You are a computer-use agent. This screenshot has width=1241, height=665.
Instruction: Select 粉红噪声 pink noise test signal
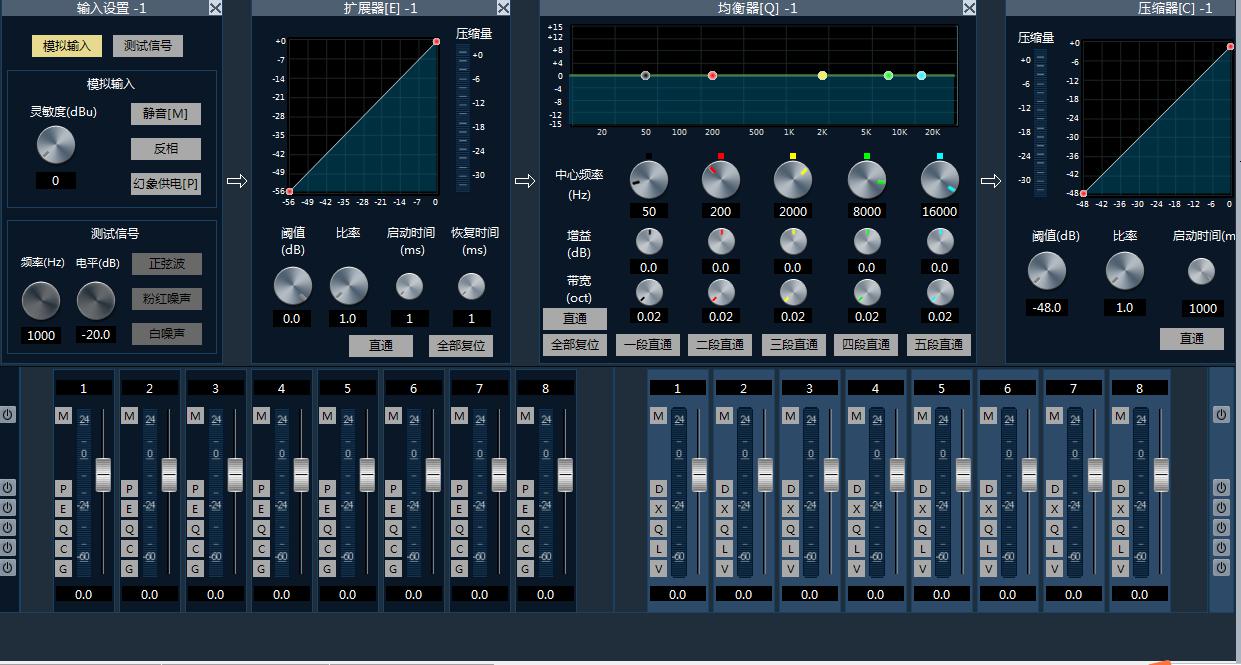166,299
